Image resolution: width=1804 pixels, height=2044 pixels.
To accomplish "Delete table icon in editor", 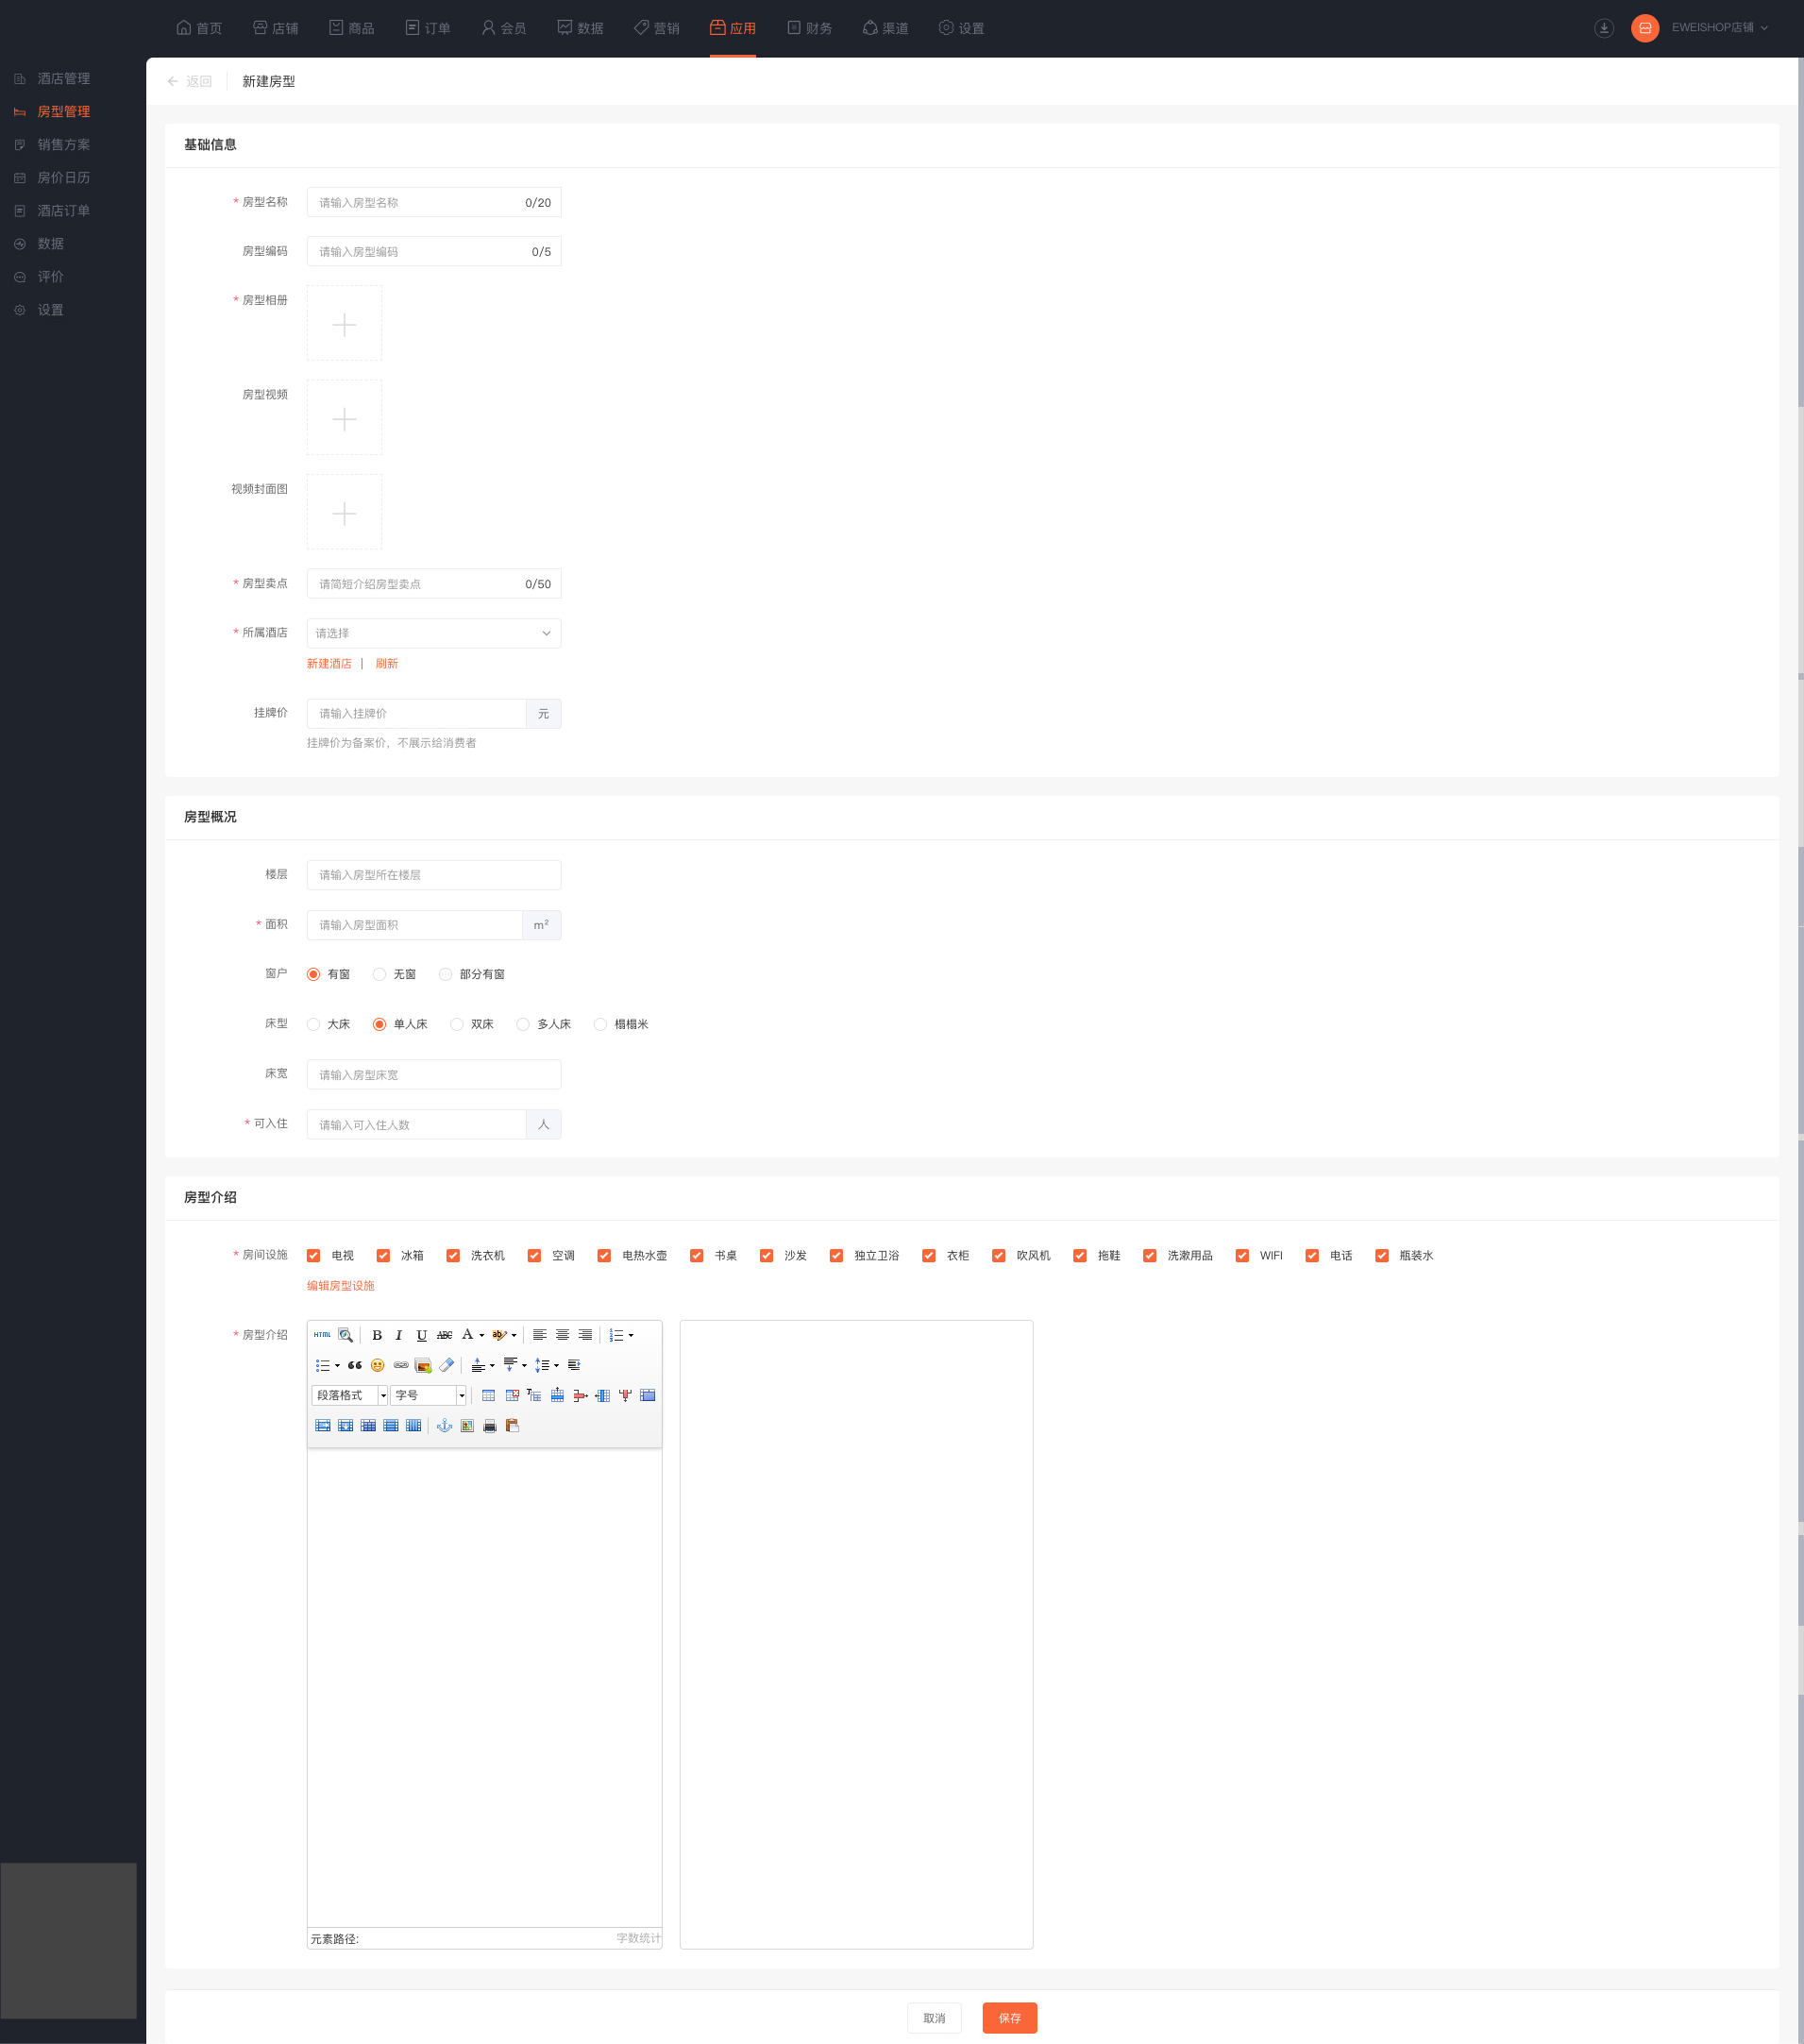I will coord(512,1395).
